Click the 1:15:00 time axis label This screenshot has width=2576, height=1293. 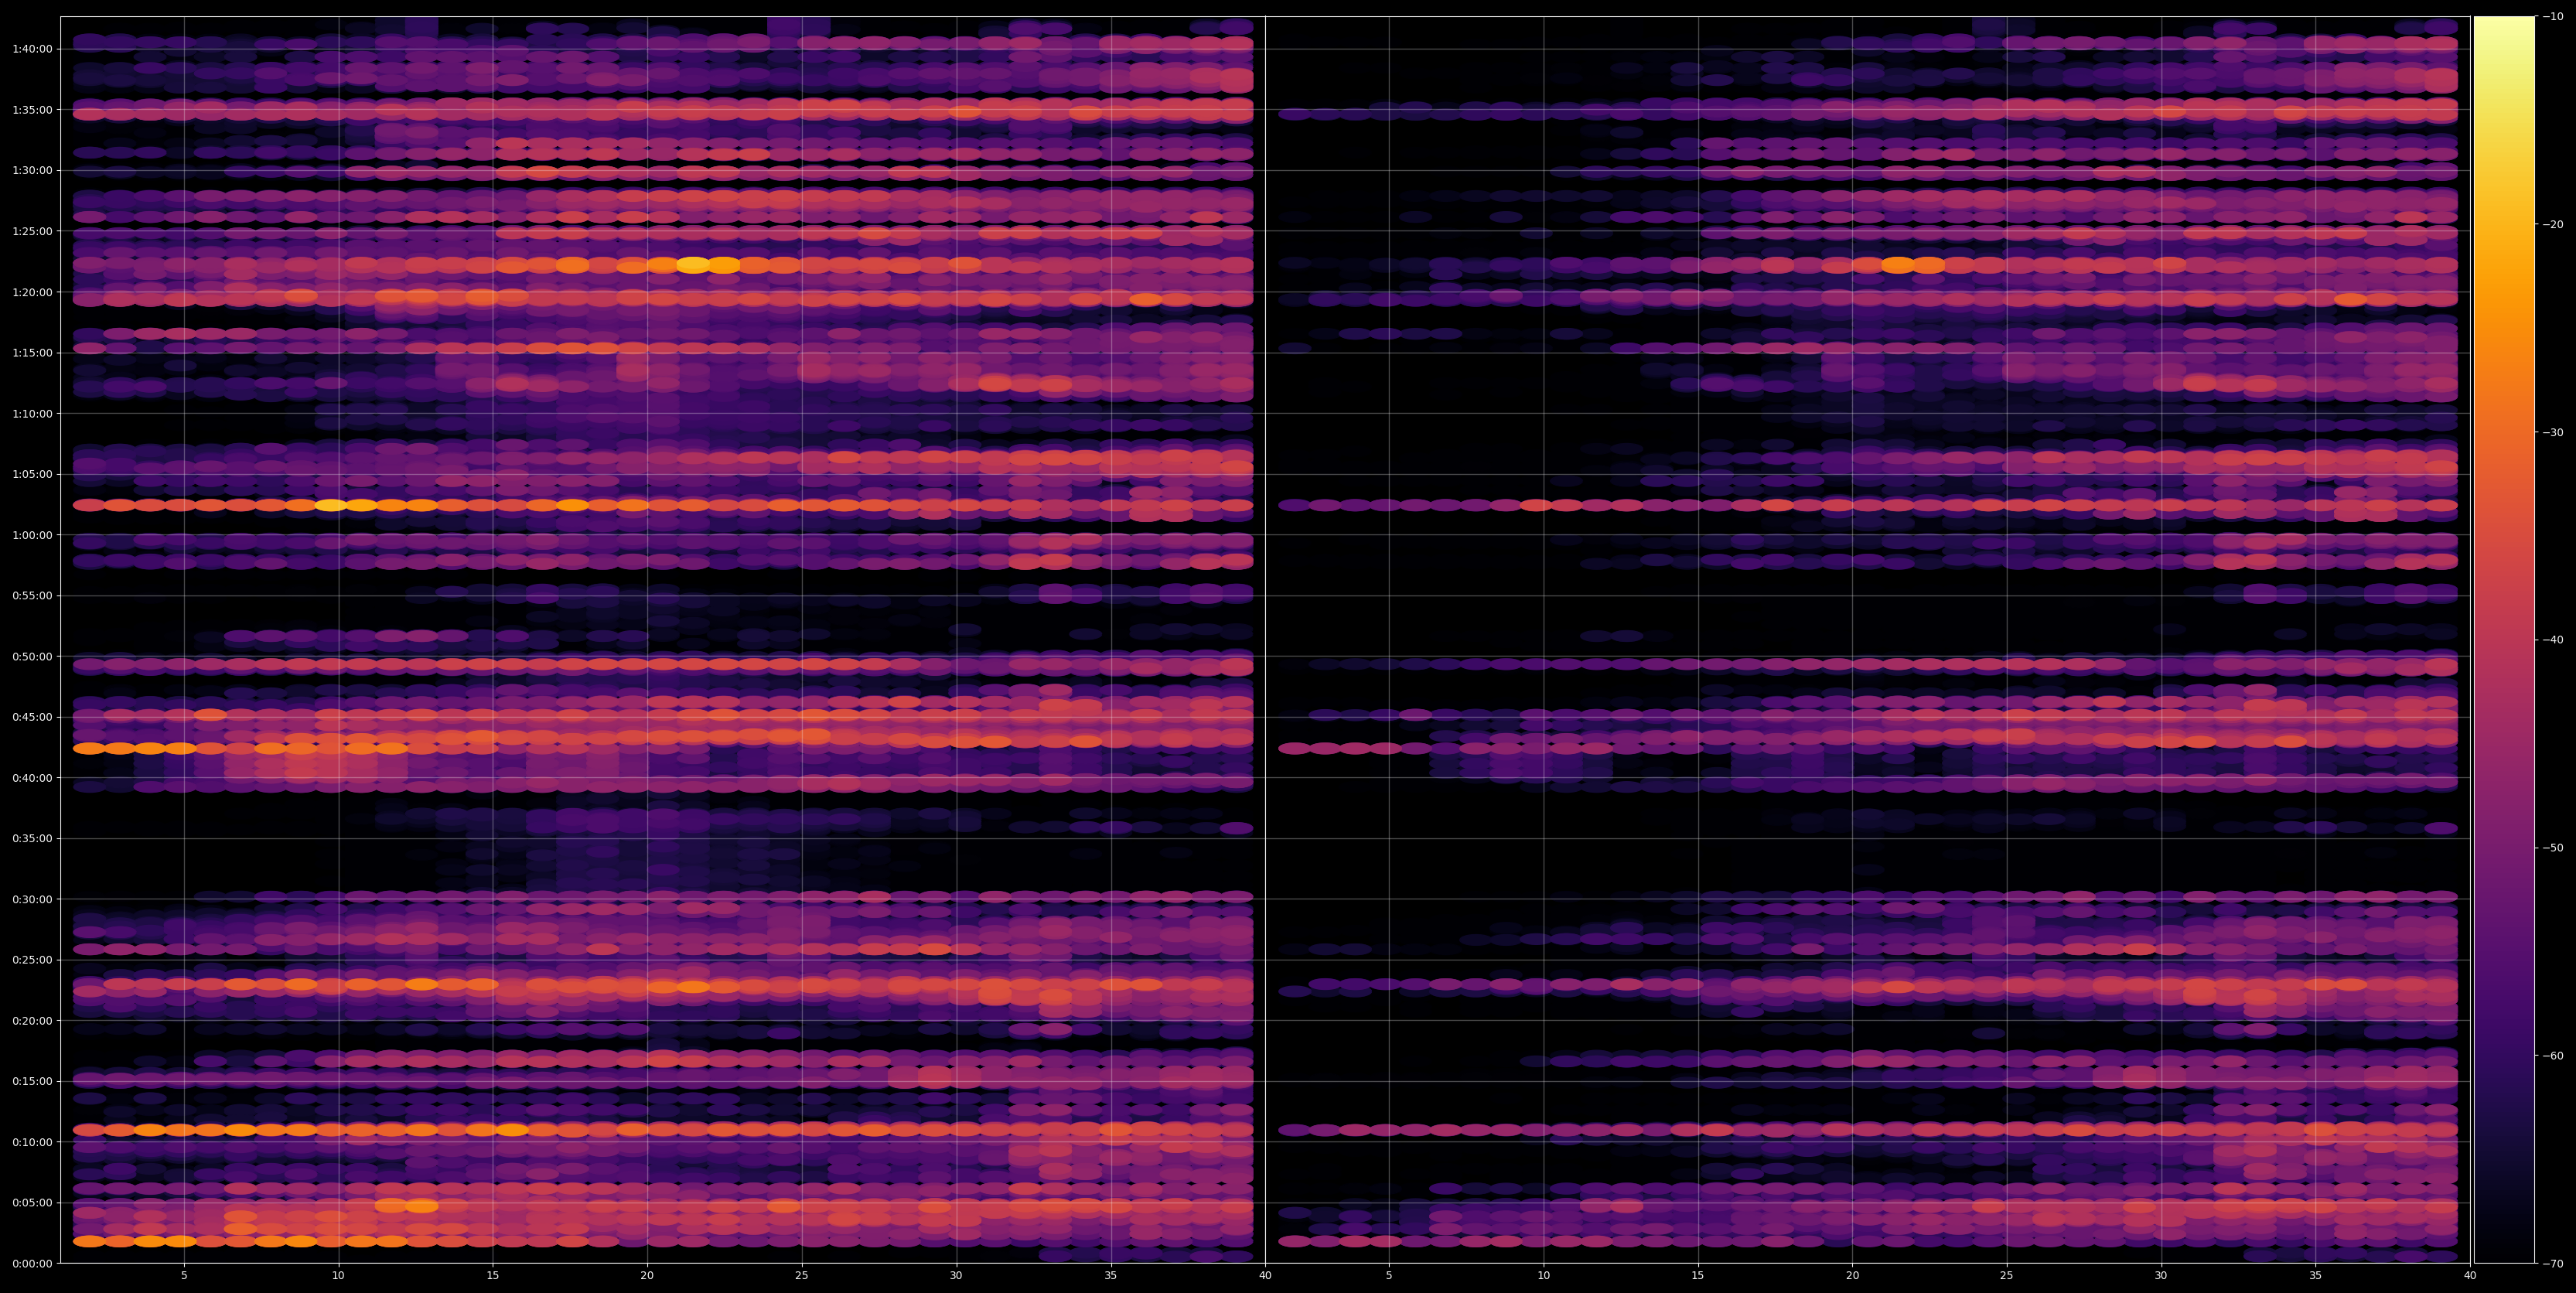pos(32,353)
